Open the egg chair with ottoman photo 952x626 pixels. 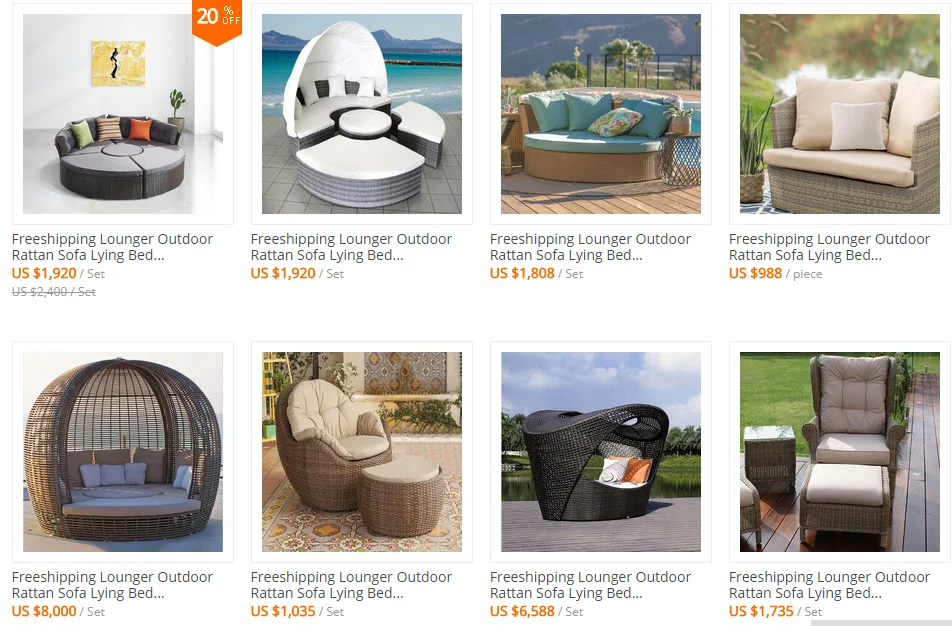pyautogui.click(x=362, y=452)
